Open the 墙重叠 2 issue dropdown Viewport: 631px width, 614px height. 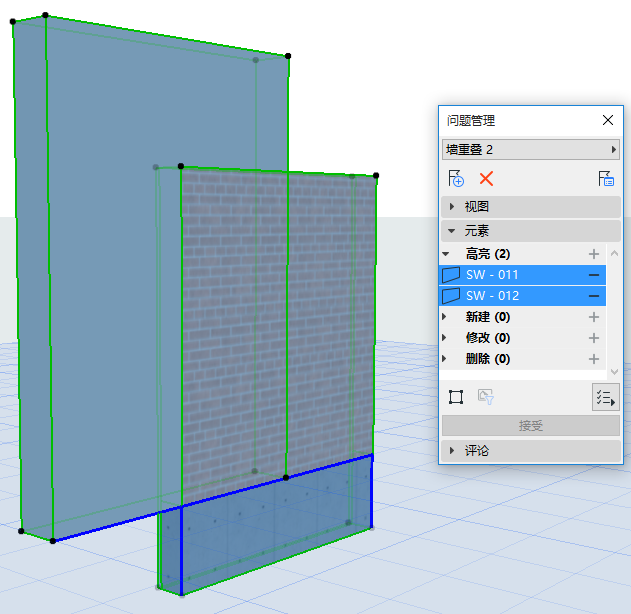pyautogui.click(x=531, y=150)
